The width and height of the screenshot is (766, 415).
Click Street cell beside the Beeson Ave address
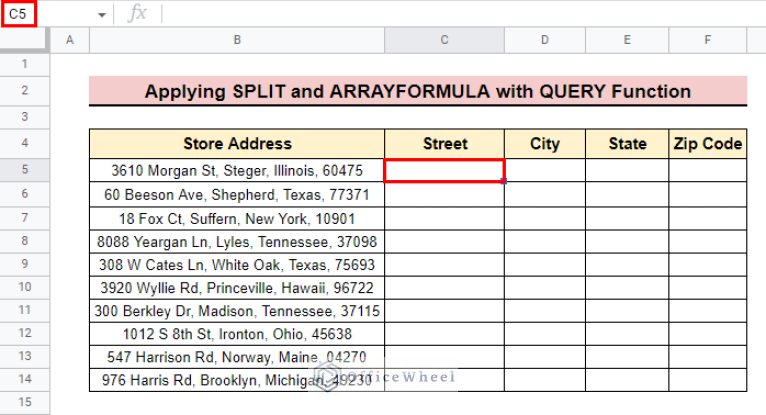444,194
